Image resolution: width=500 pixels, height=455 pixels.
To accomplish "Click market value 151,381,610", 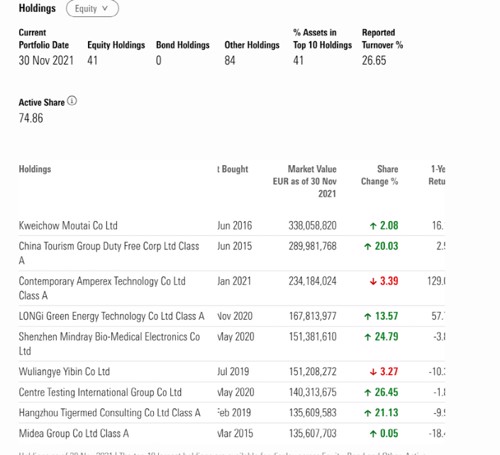I will coord(312,337).
